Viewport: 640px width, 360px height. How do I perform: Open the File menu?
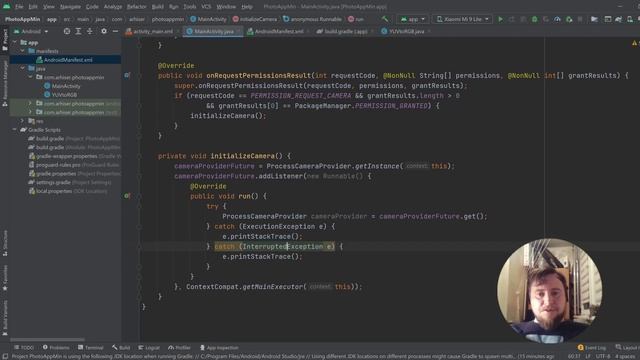[19, 7]
